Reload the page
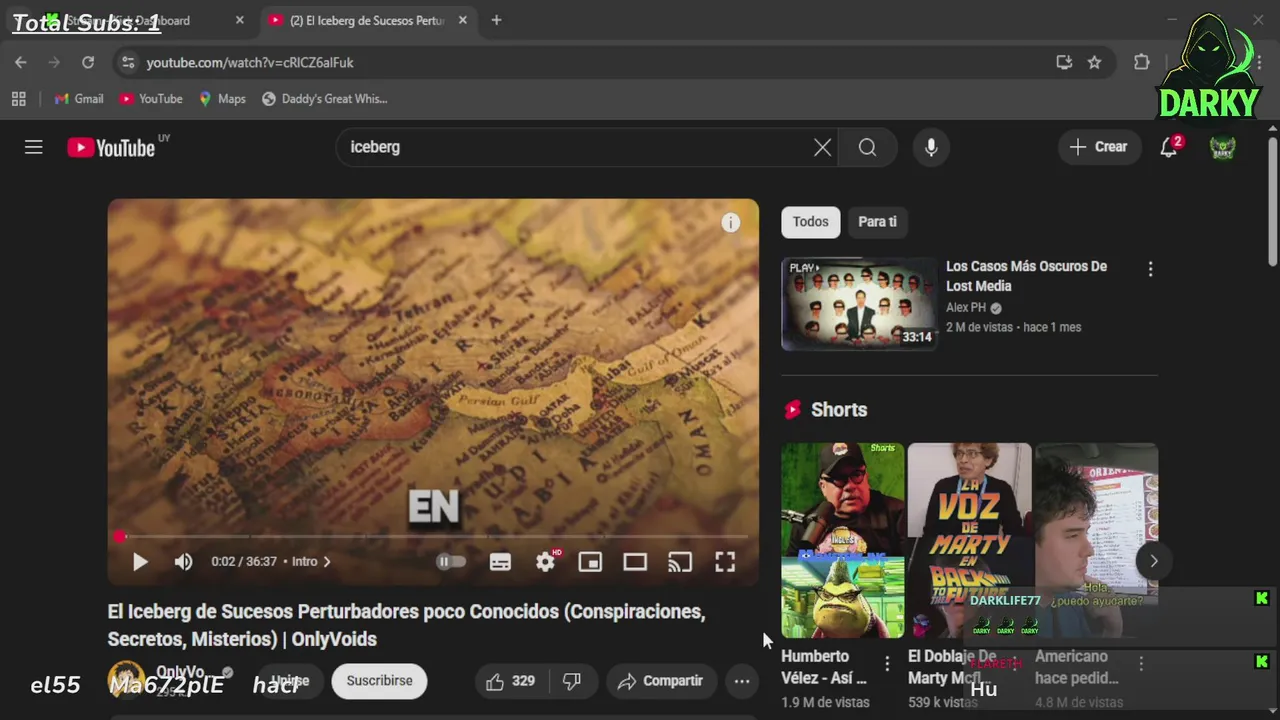Image resolution: width=1280 pixels, height=720 pixels. (x=88, y=62)
